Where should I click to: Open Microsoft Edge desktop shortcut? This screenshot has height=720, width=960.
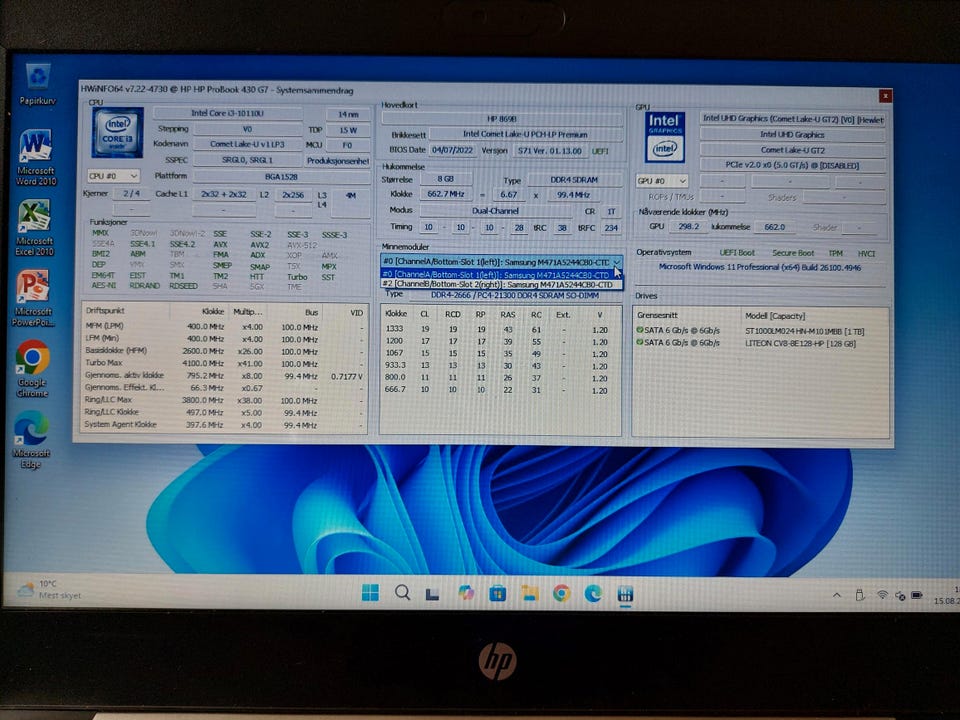pos(31,440)
